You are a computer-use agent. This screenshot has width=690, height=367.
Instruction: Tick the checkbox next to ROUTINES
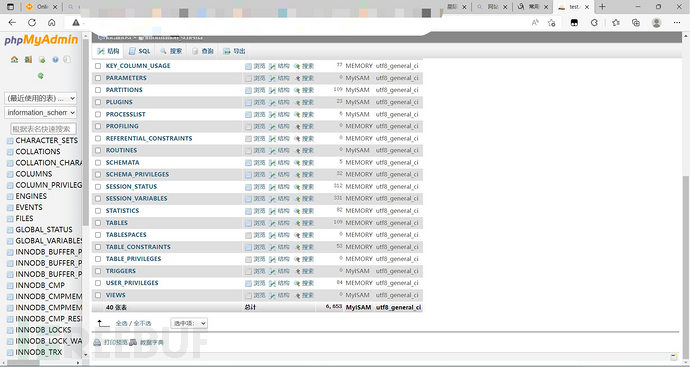point(98,150)
